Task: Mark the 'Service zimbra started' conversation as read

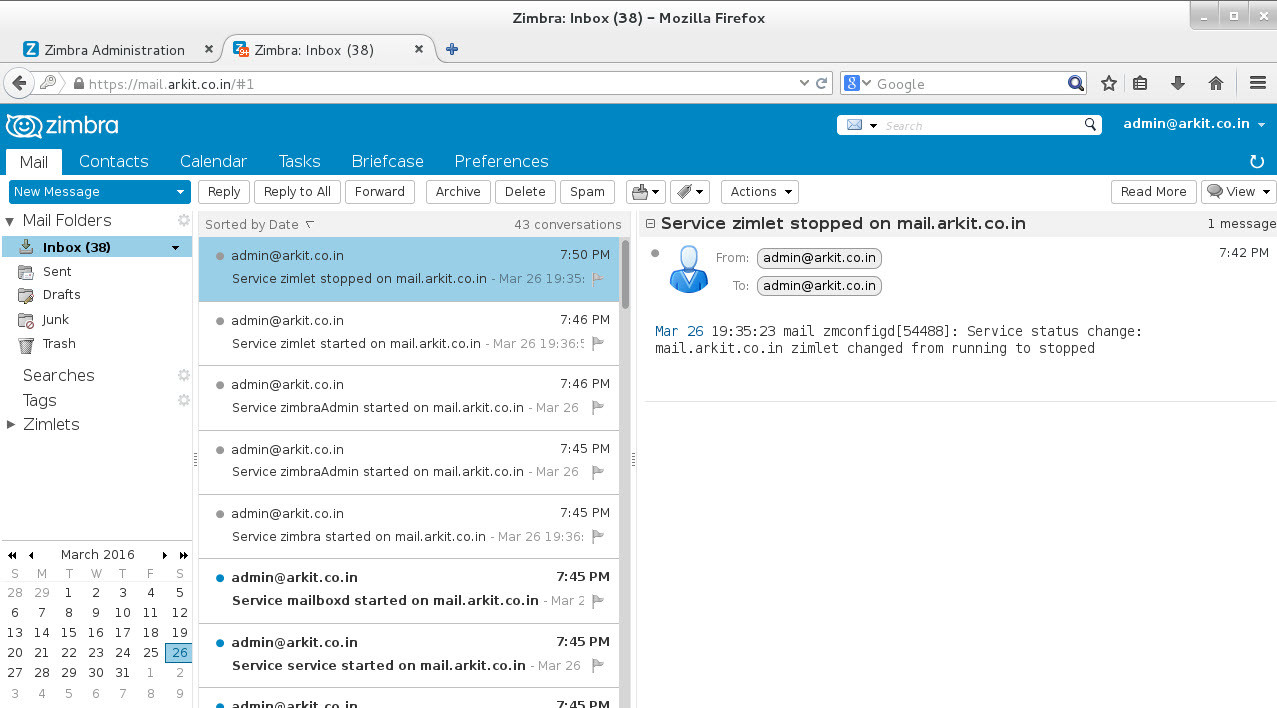Action: [219, 513]
